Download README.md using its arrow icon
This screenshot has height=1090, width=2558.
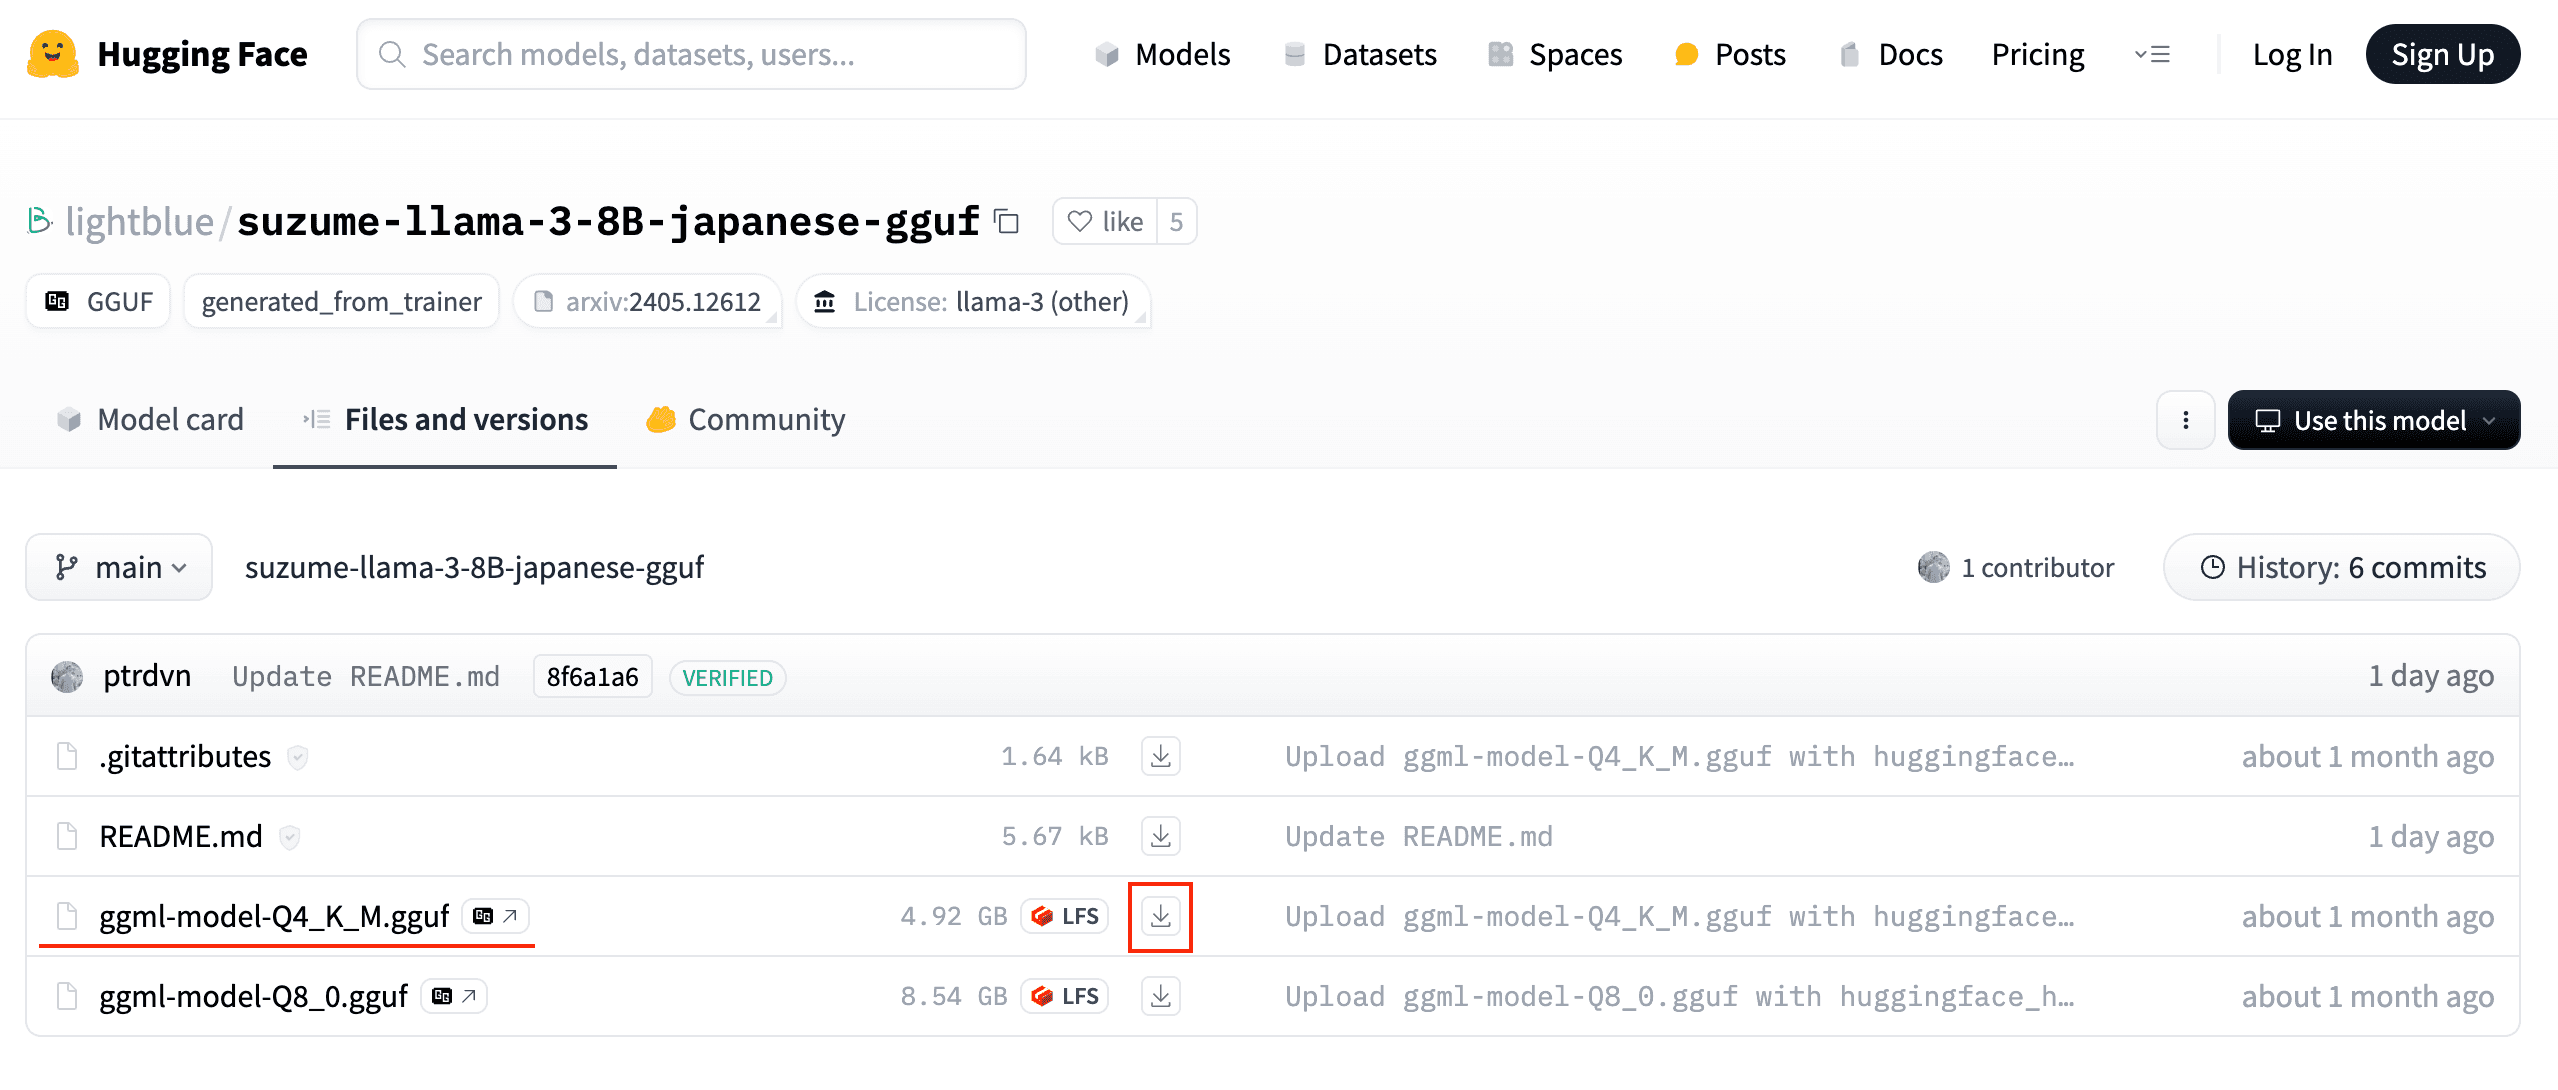[x=1160, y=836]
